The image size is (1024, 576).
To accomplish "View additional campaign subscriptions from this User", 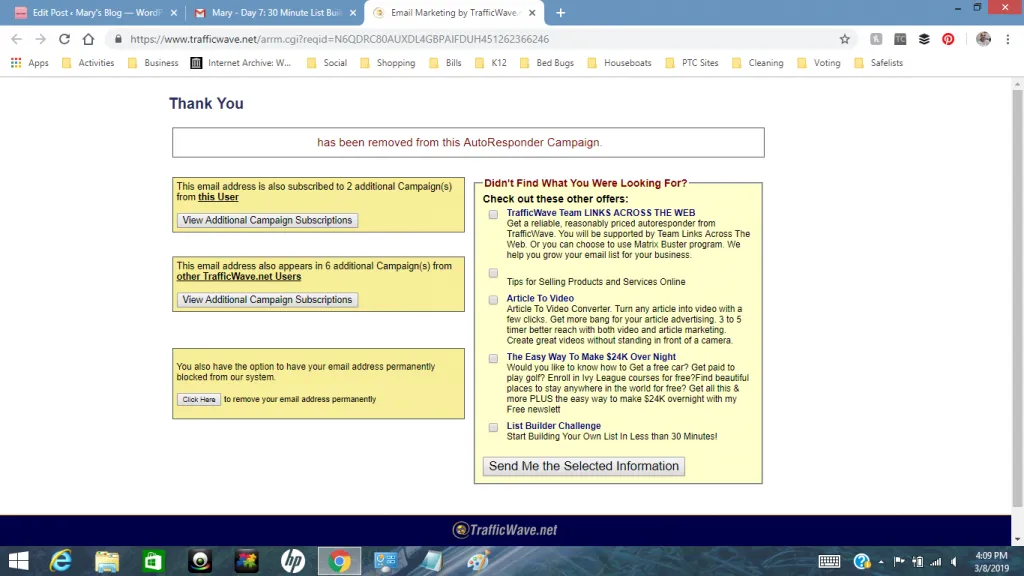I will click(x=267, y=220).
